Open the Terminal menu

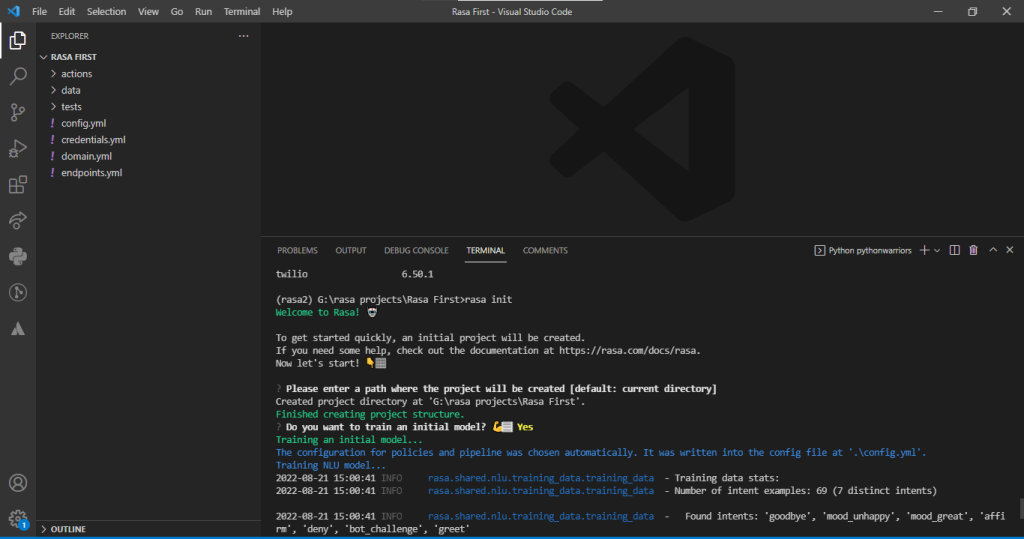[242, 12]
